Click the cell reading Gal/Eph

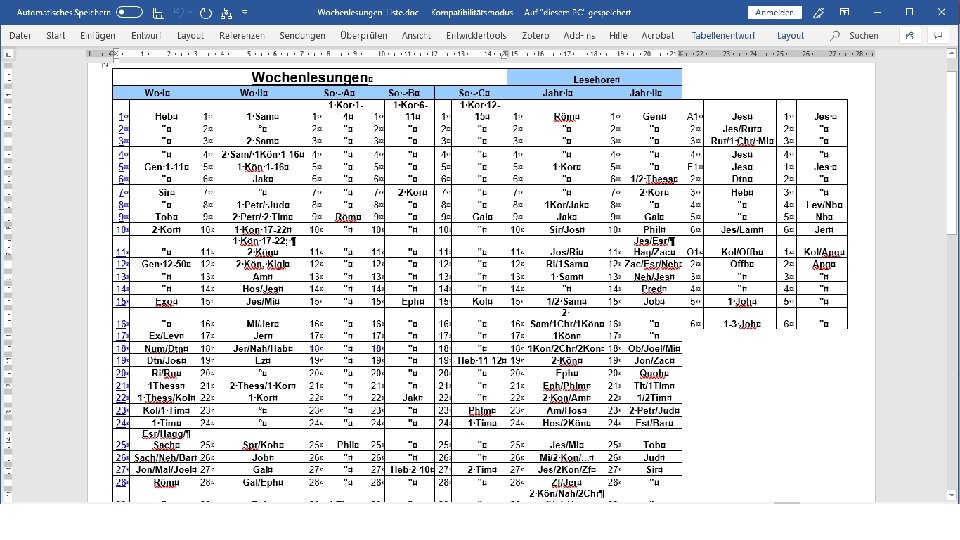coord(263,482)
